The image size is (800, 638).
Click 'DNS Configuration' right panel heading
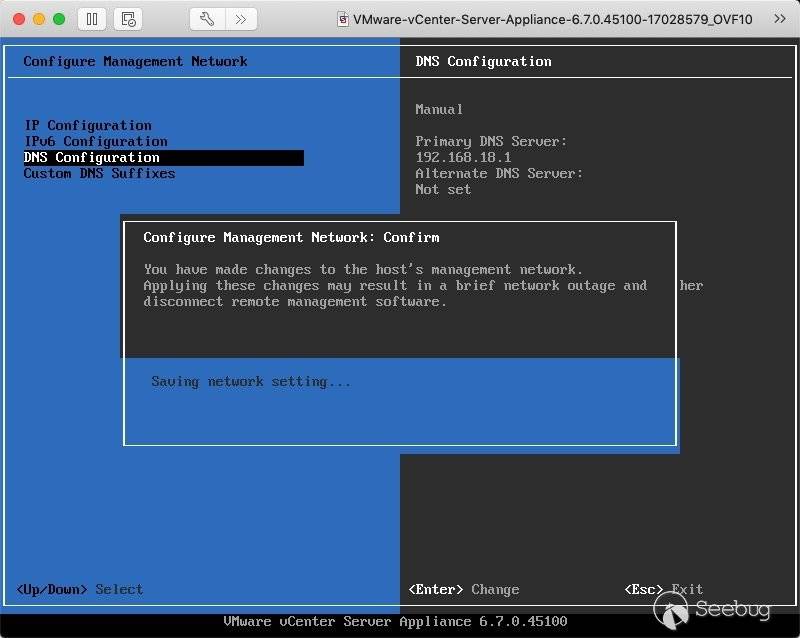tap(483, 61)
